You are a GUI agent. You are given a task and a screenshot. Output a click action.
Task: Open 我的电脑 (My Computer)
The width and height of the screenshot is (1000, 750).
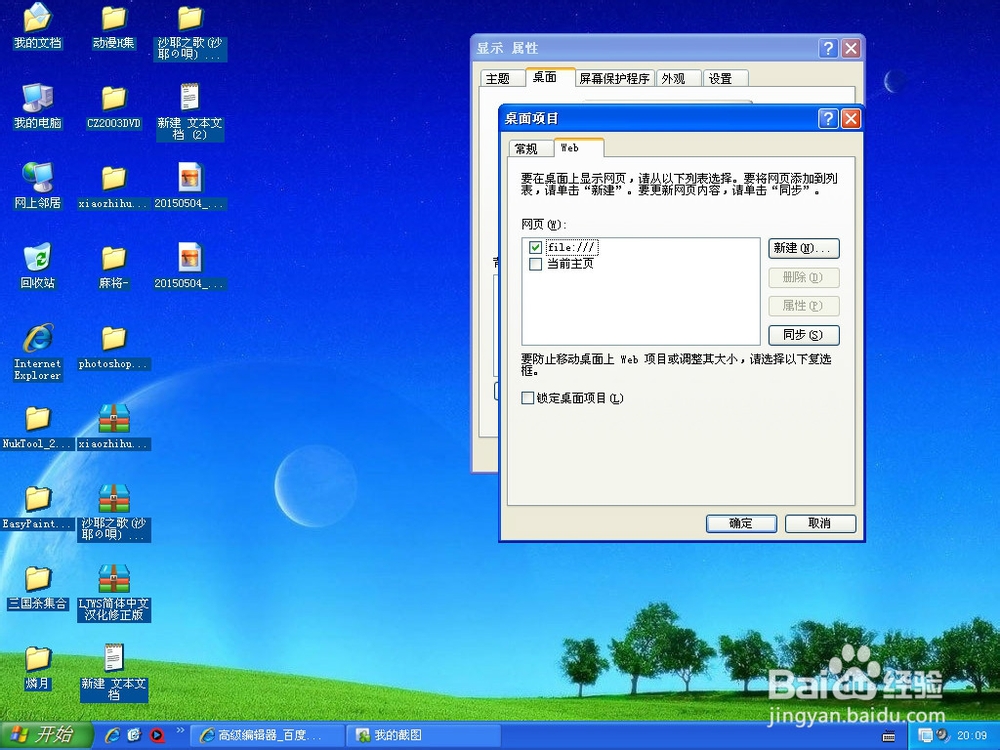[37, 100]
